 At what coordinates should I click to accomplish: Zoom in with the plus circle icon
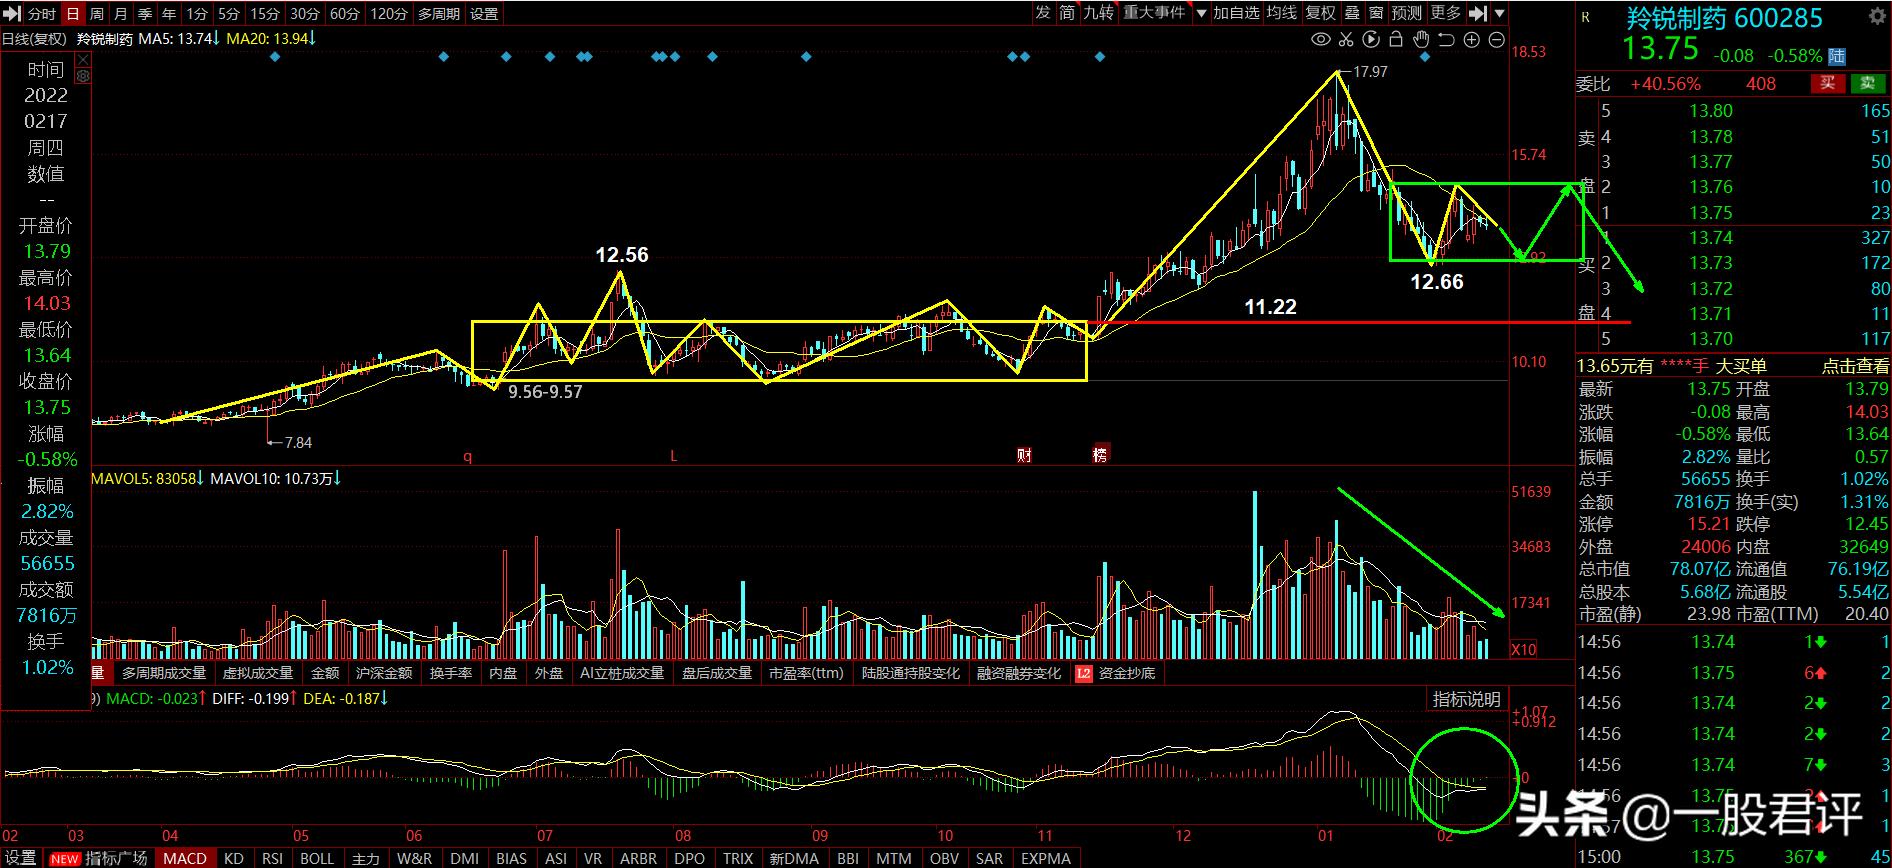(1471, 40)
